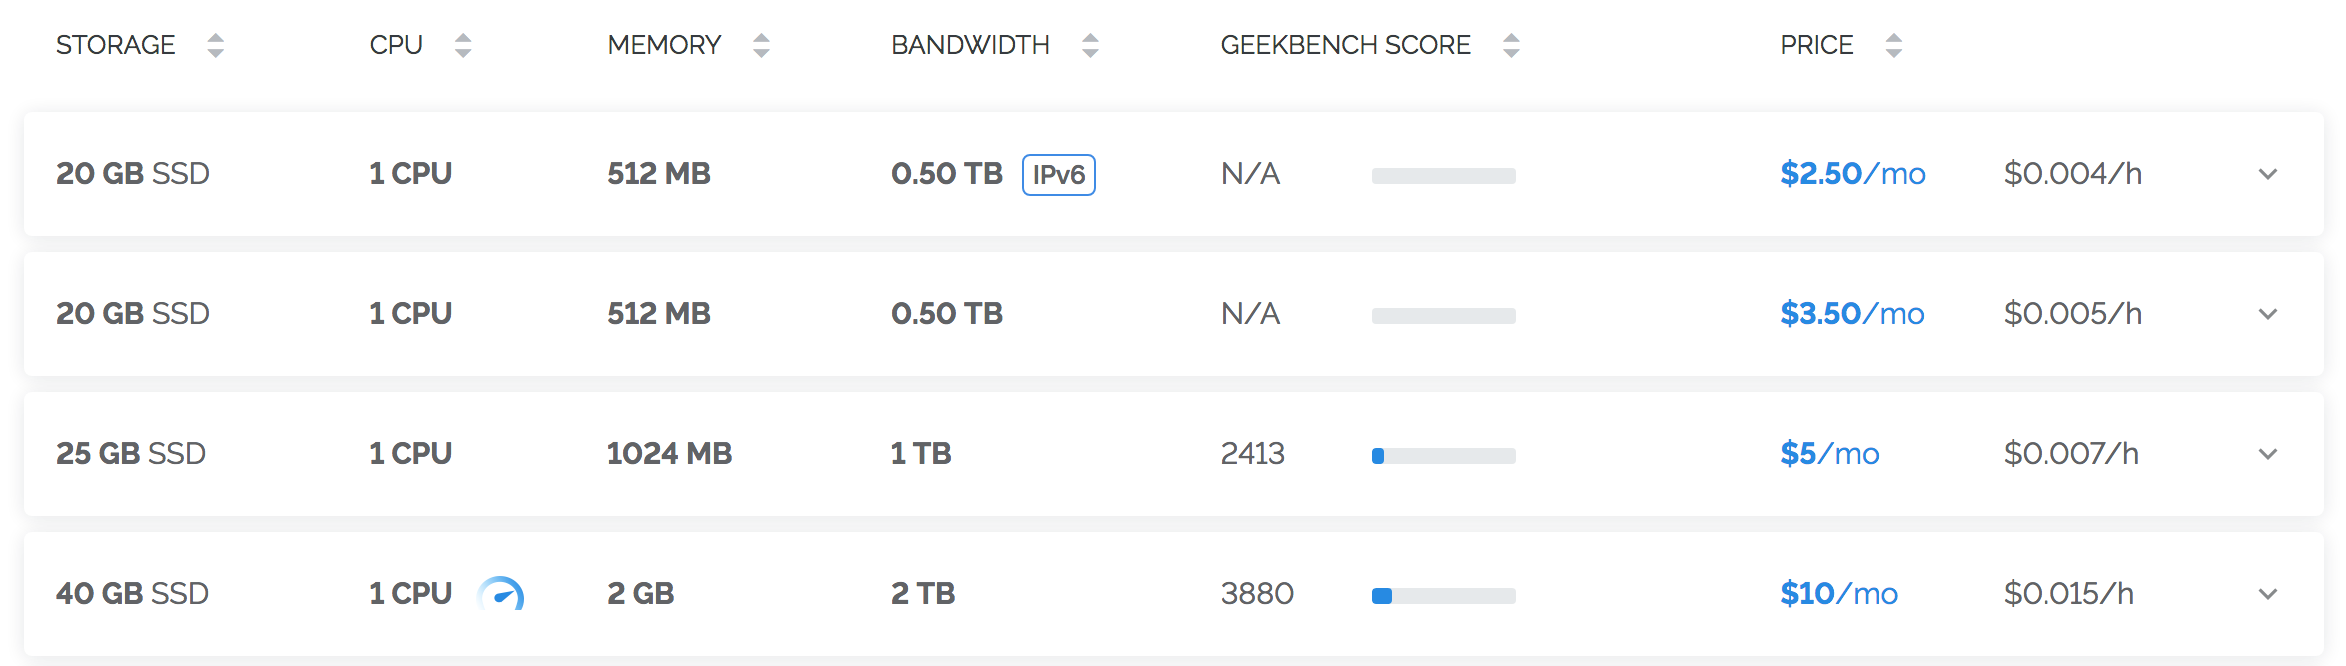Expand the $5/mo plan chevron
The height and width of the screenshot is (666, 2346).
[x=2268, y=454]
